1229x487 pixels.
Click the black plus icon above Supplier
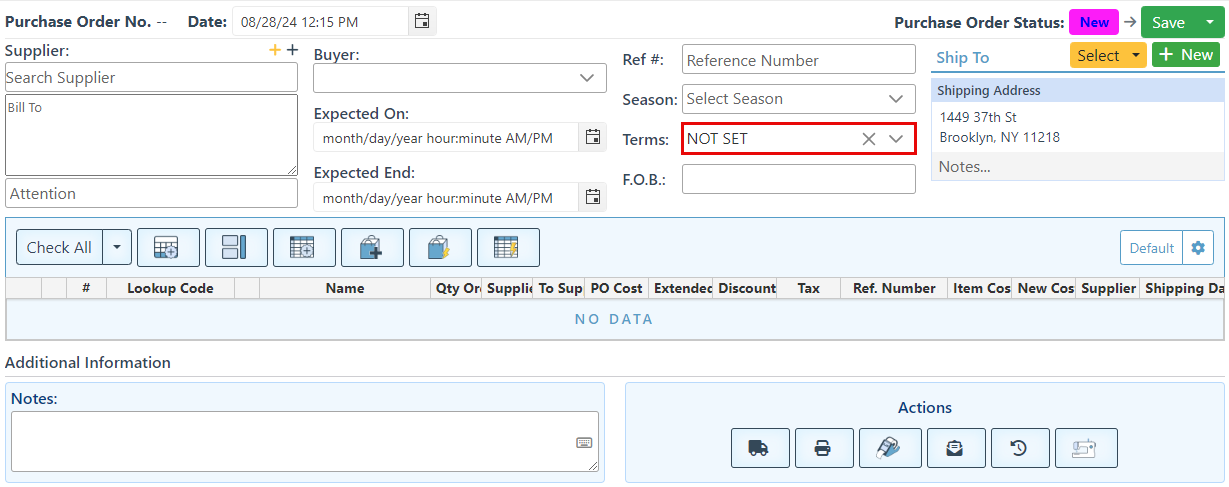pyautogui.click(x=292, y=50)
